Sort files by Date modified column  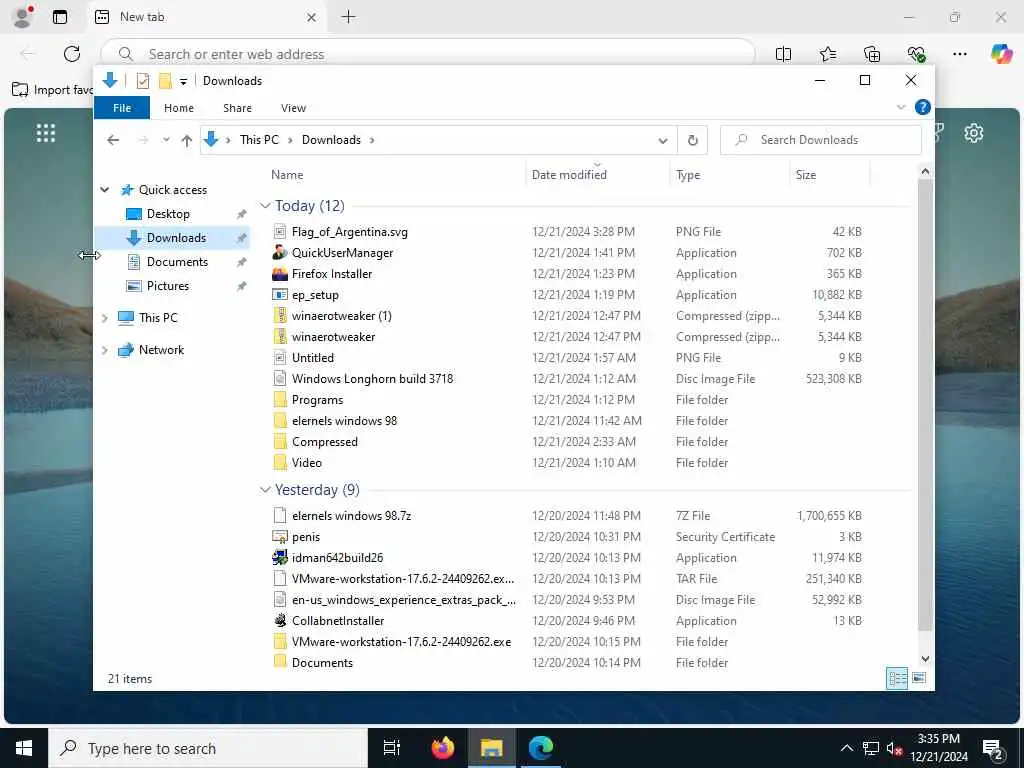[569, 175]
